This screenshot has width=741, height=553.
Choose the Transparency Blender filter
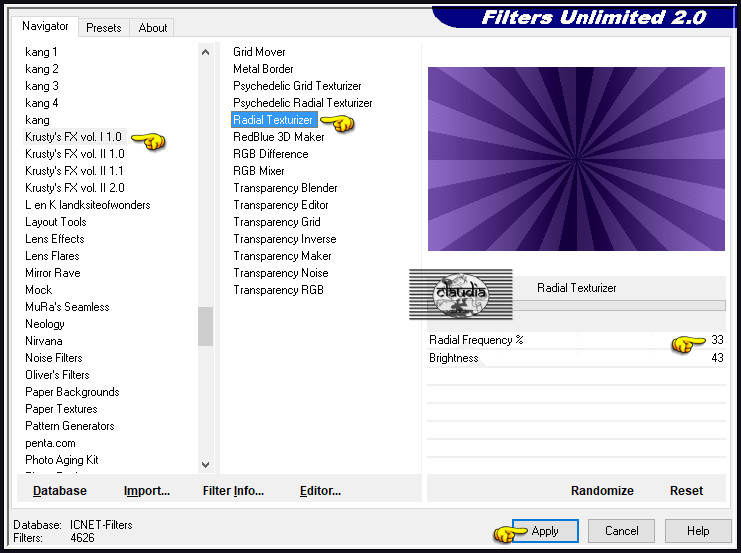click(x=285, y=188)
